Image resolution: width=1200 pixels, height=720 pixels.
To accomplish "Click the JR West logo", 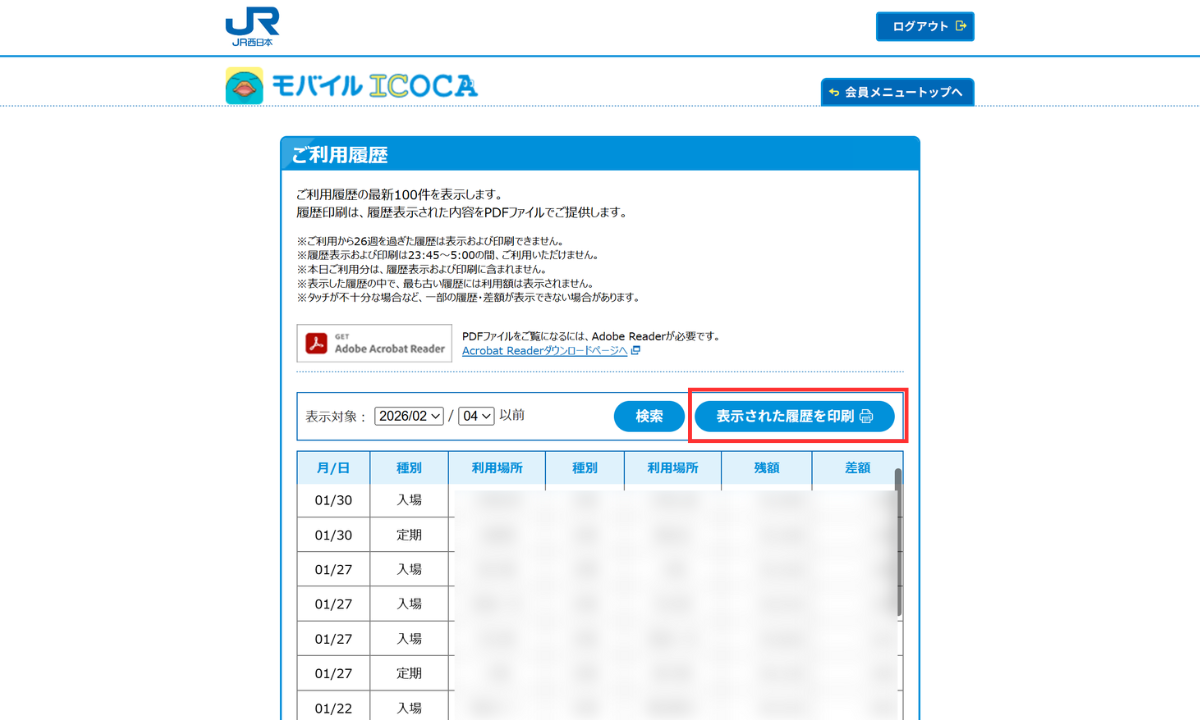I will click(x=252, y=27).
